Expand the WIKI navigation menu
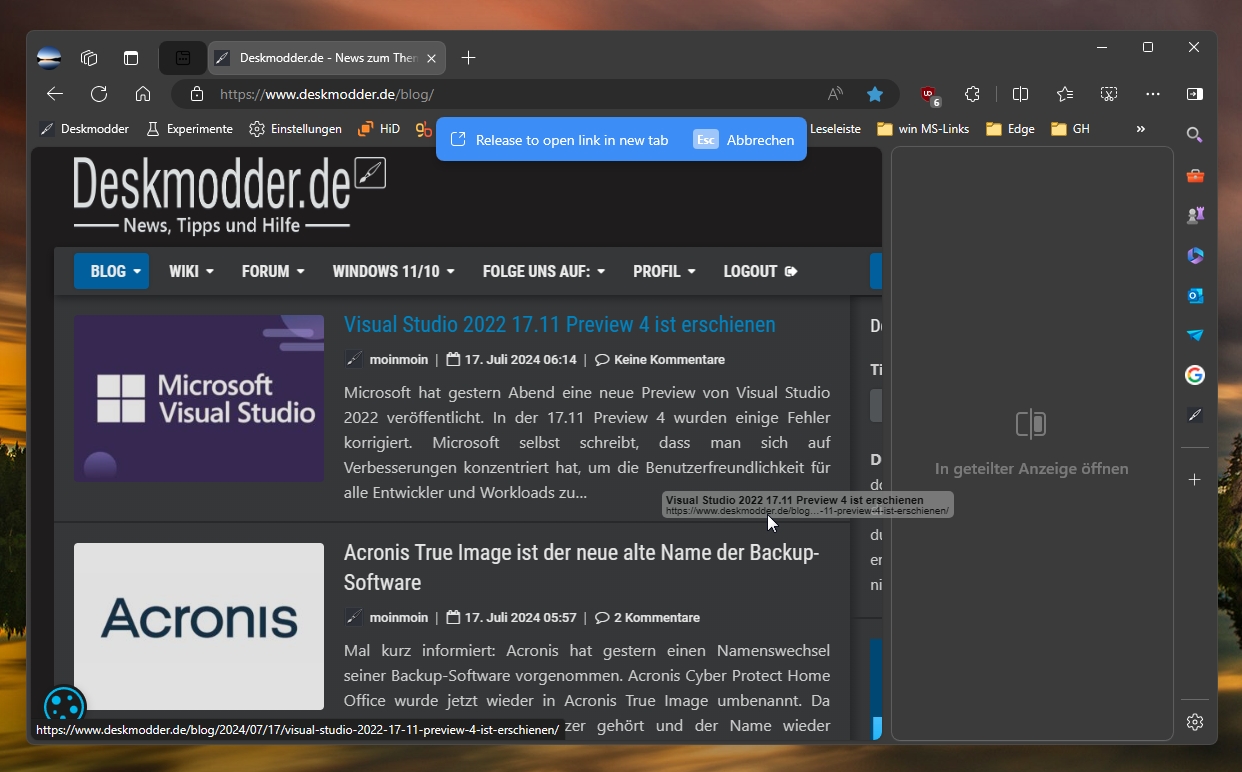The width and height of the screenshot is (1242, 772). (191, 271)
